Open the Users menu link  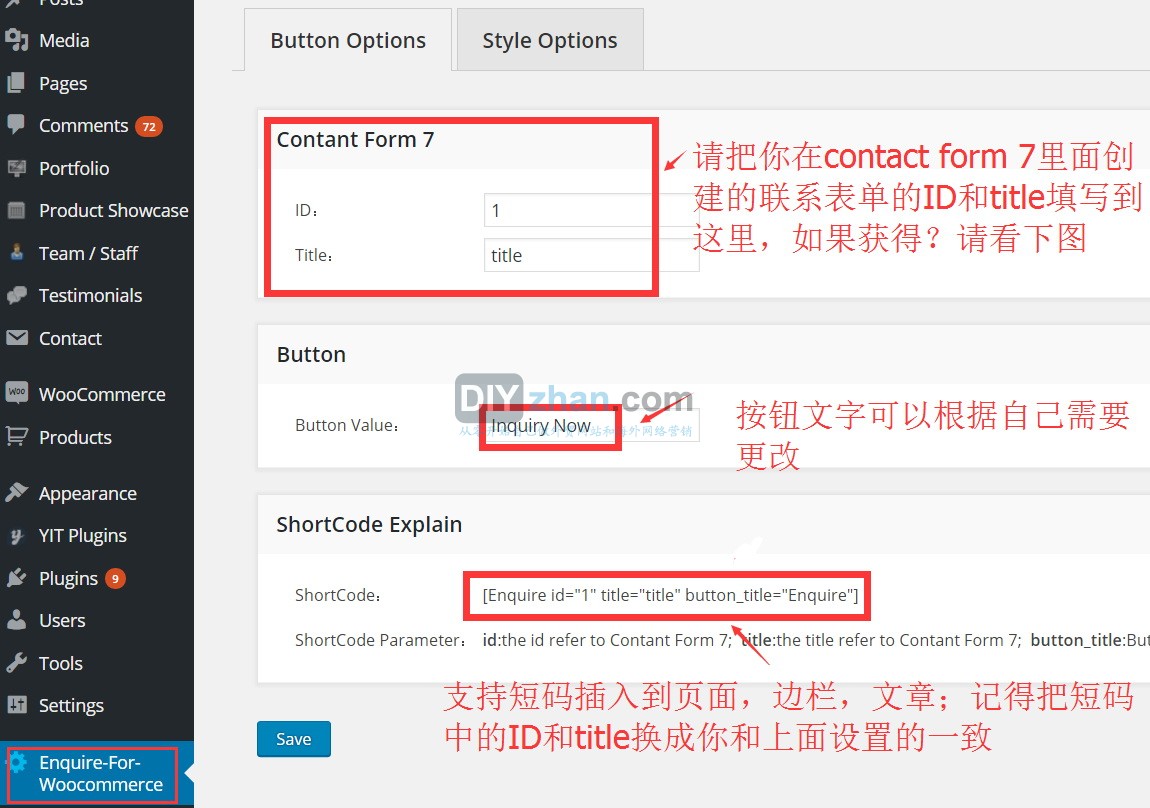tap(62, 620)
